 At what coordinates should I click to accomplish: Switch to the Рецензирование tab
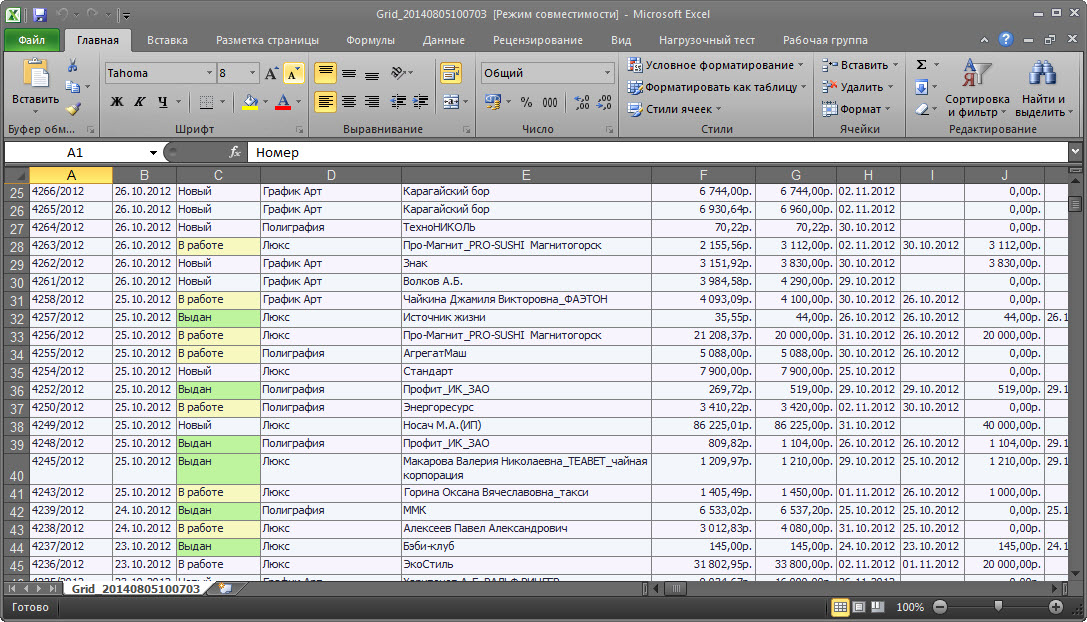[x=538, y=40]
